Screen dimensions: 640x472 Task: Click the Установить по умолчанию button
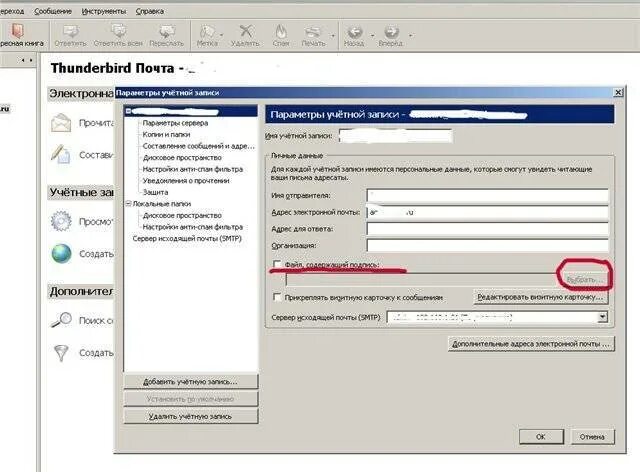pyautogui.click(x=191, y=399)
